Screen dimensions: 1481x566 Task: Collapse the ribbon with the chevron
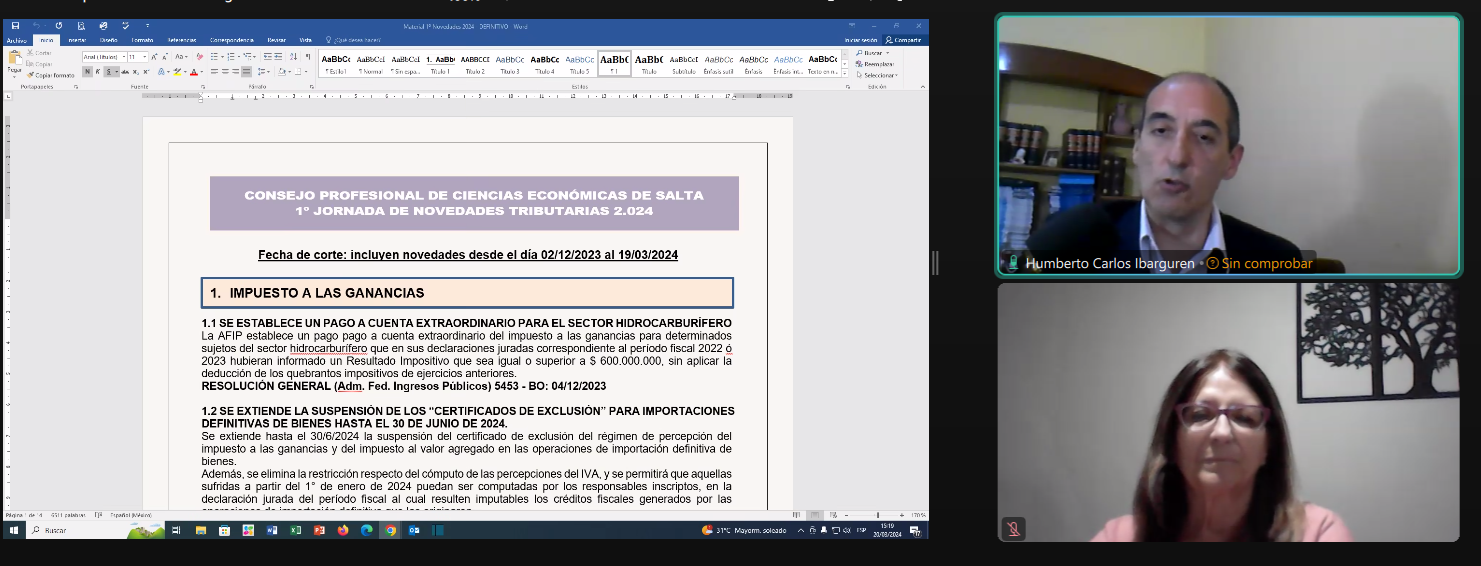(922, 87)
